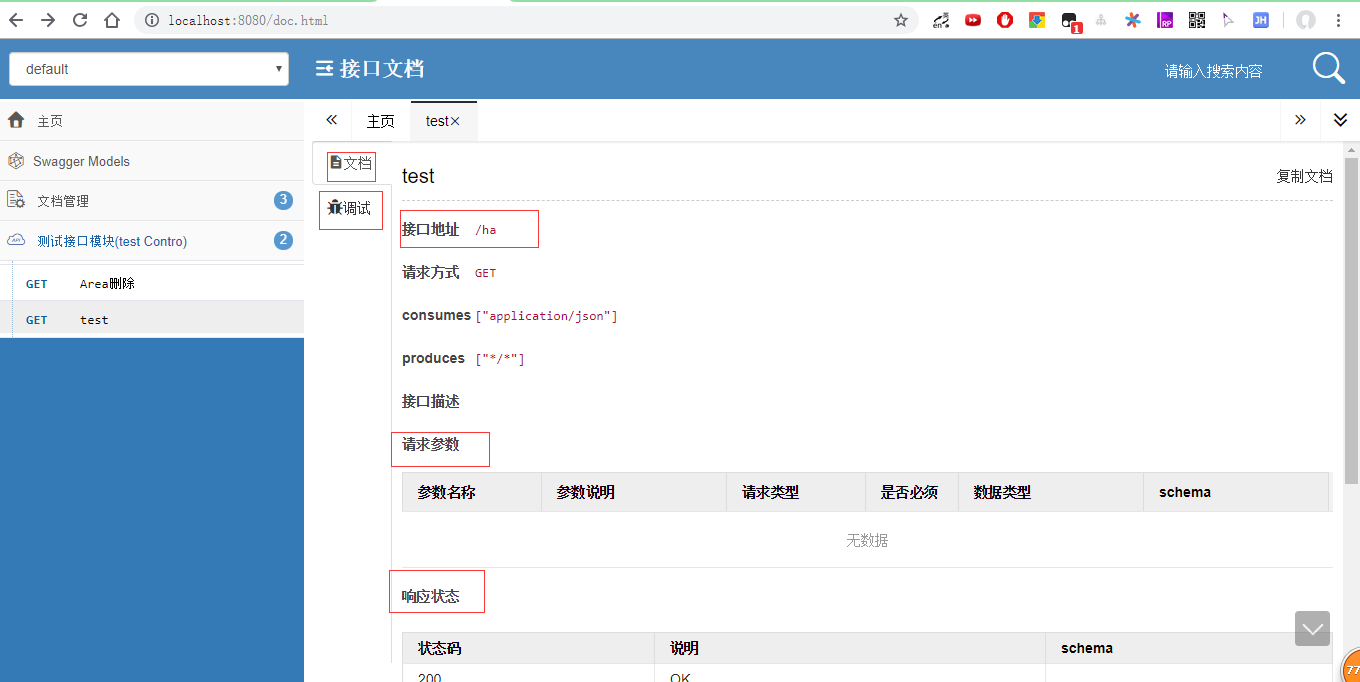
Task: Click the gray down-arrow scroll button
Action: point(1312,628)
